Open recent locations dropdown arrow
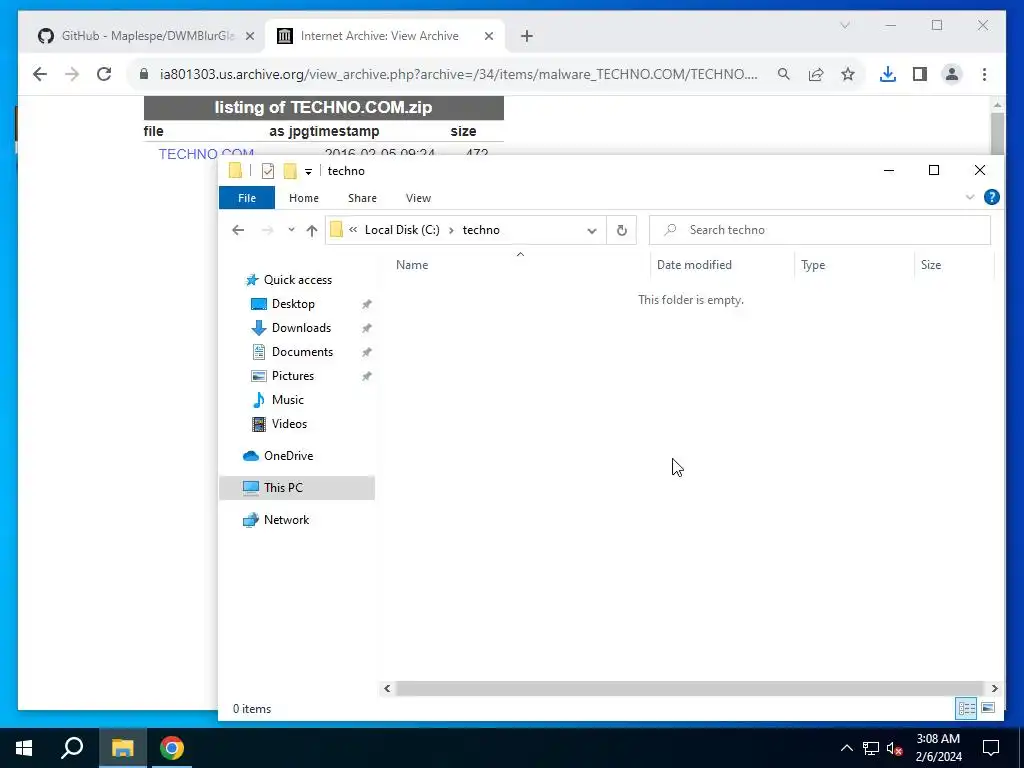 click(291, 230)
